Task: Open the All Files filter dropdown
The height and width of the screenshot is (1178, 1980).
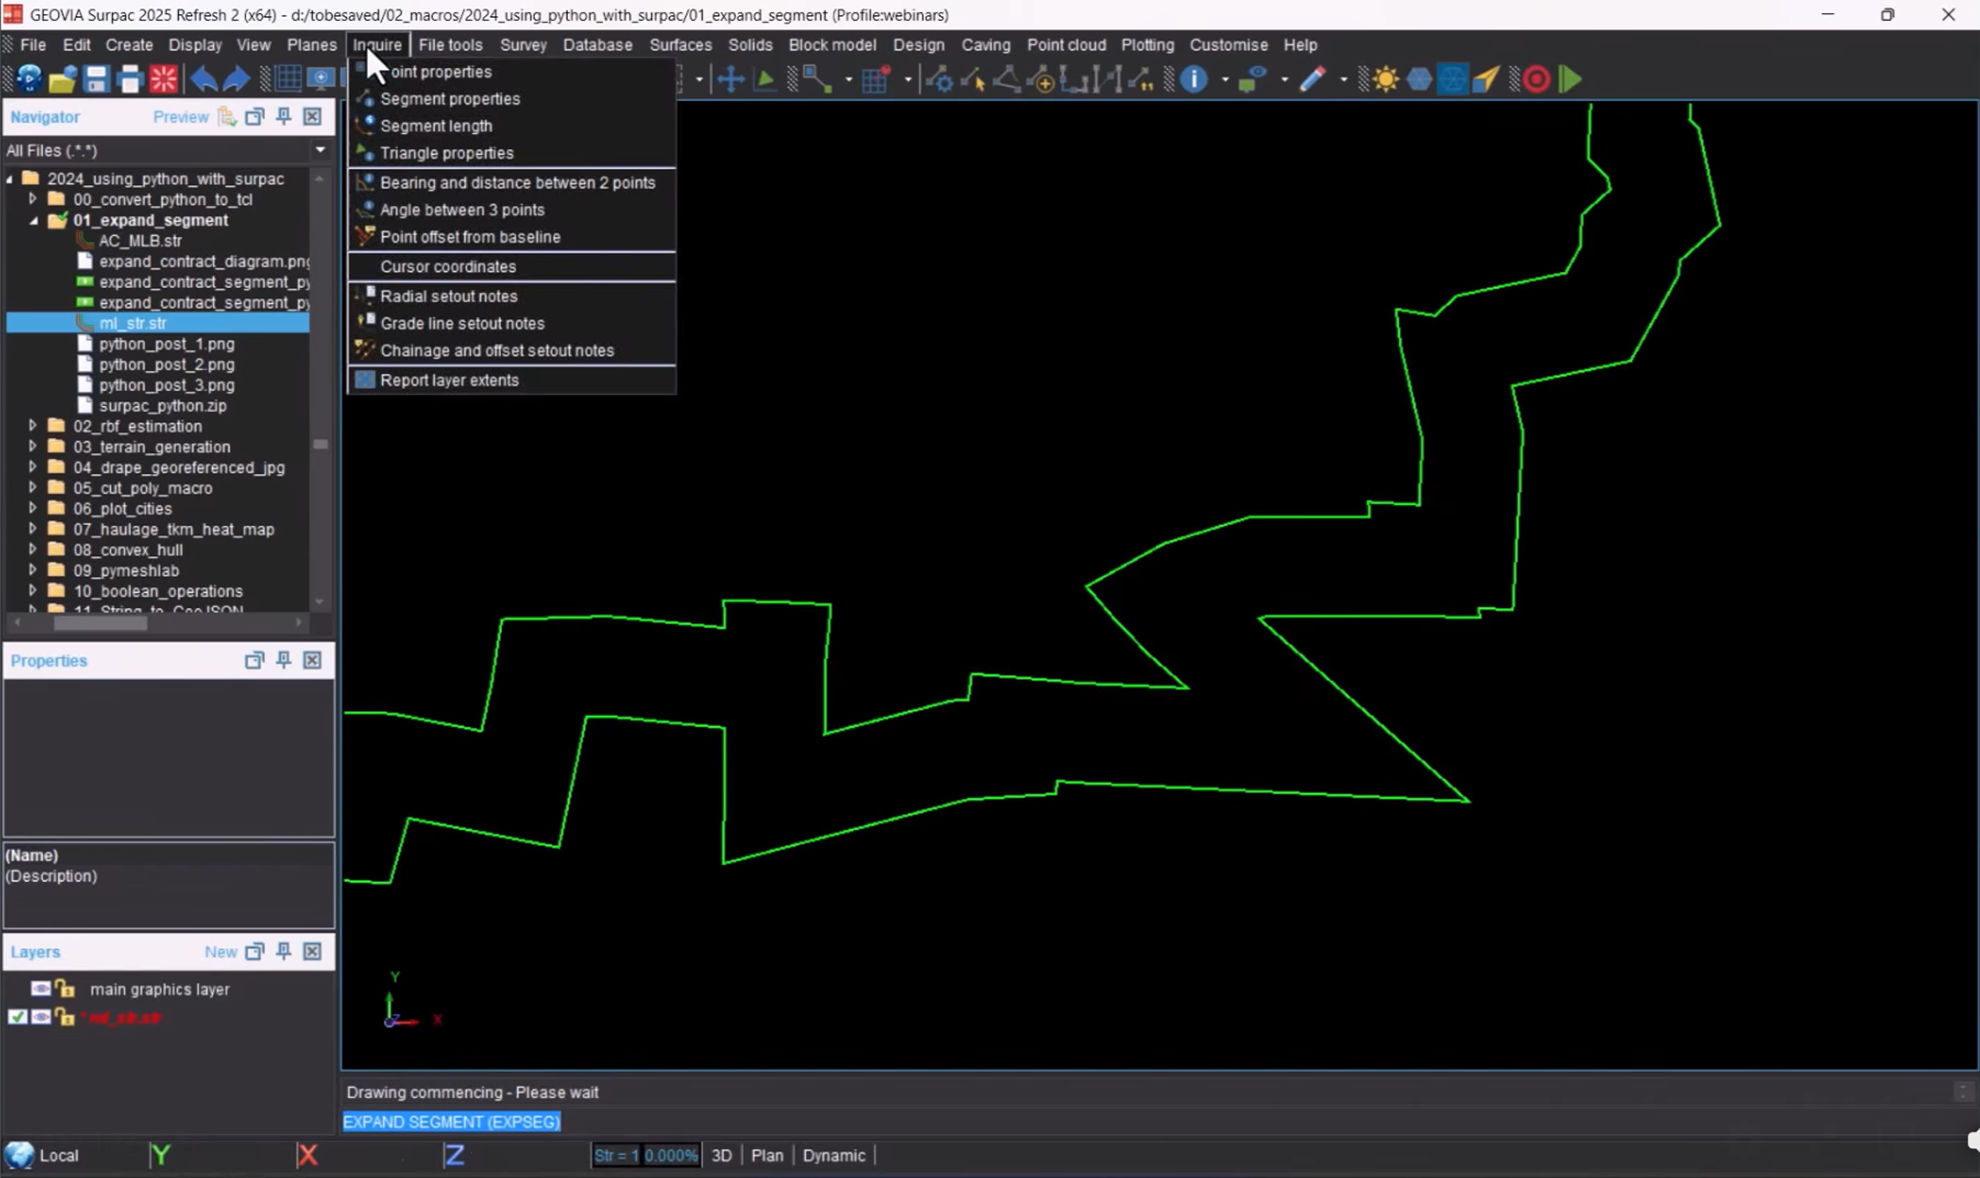Action: coord(320,150)
